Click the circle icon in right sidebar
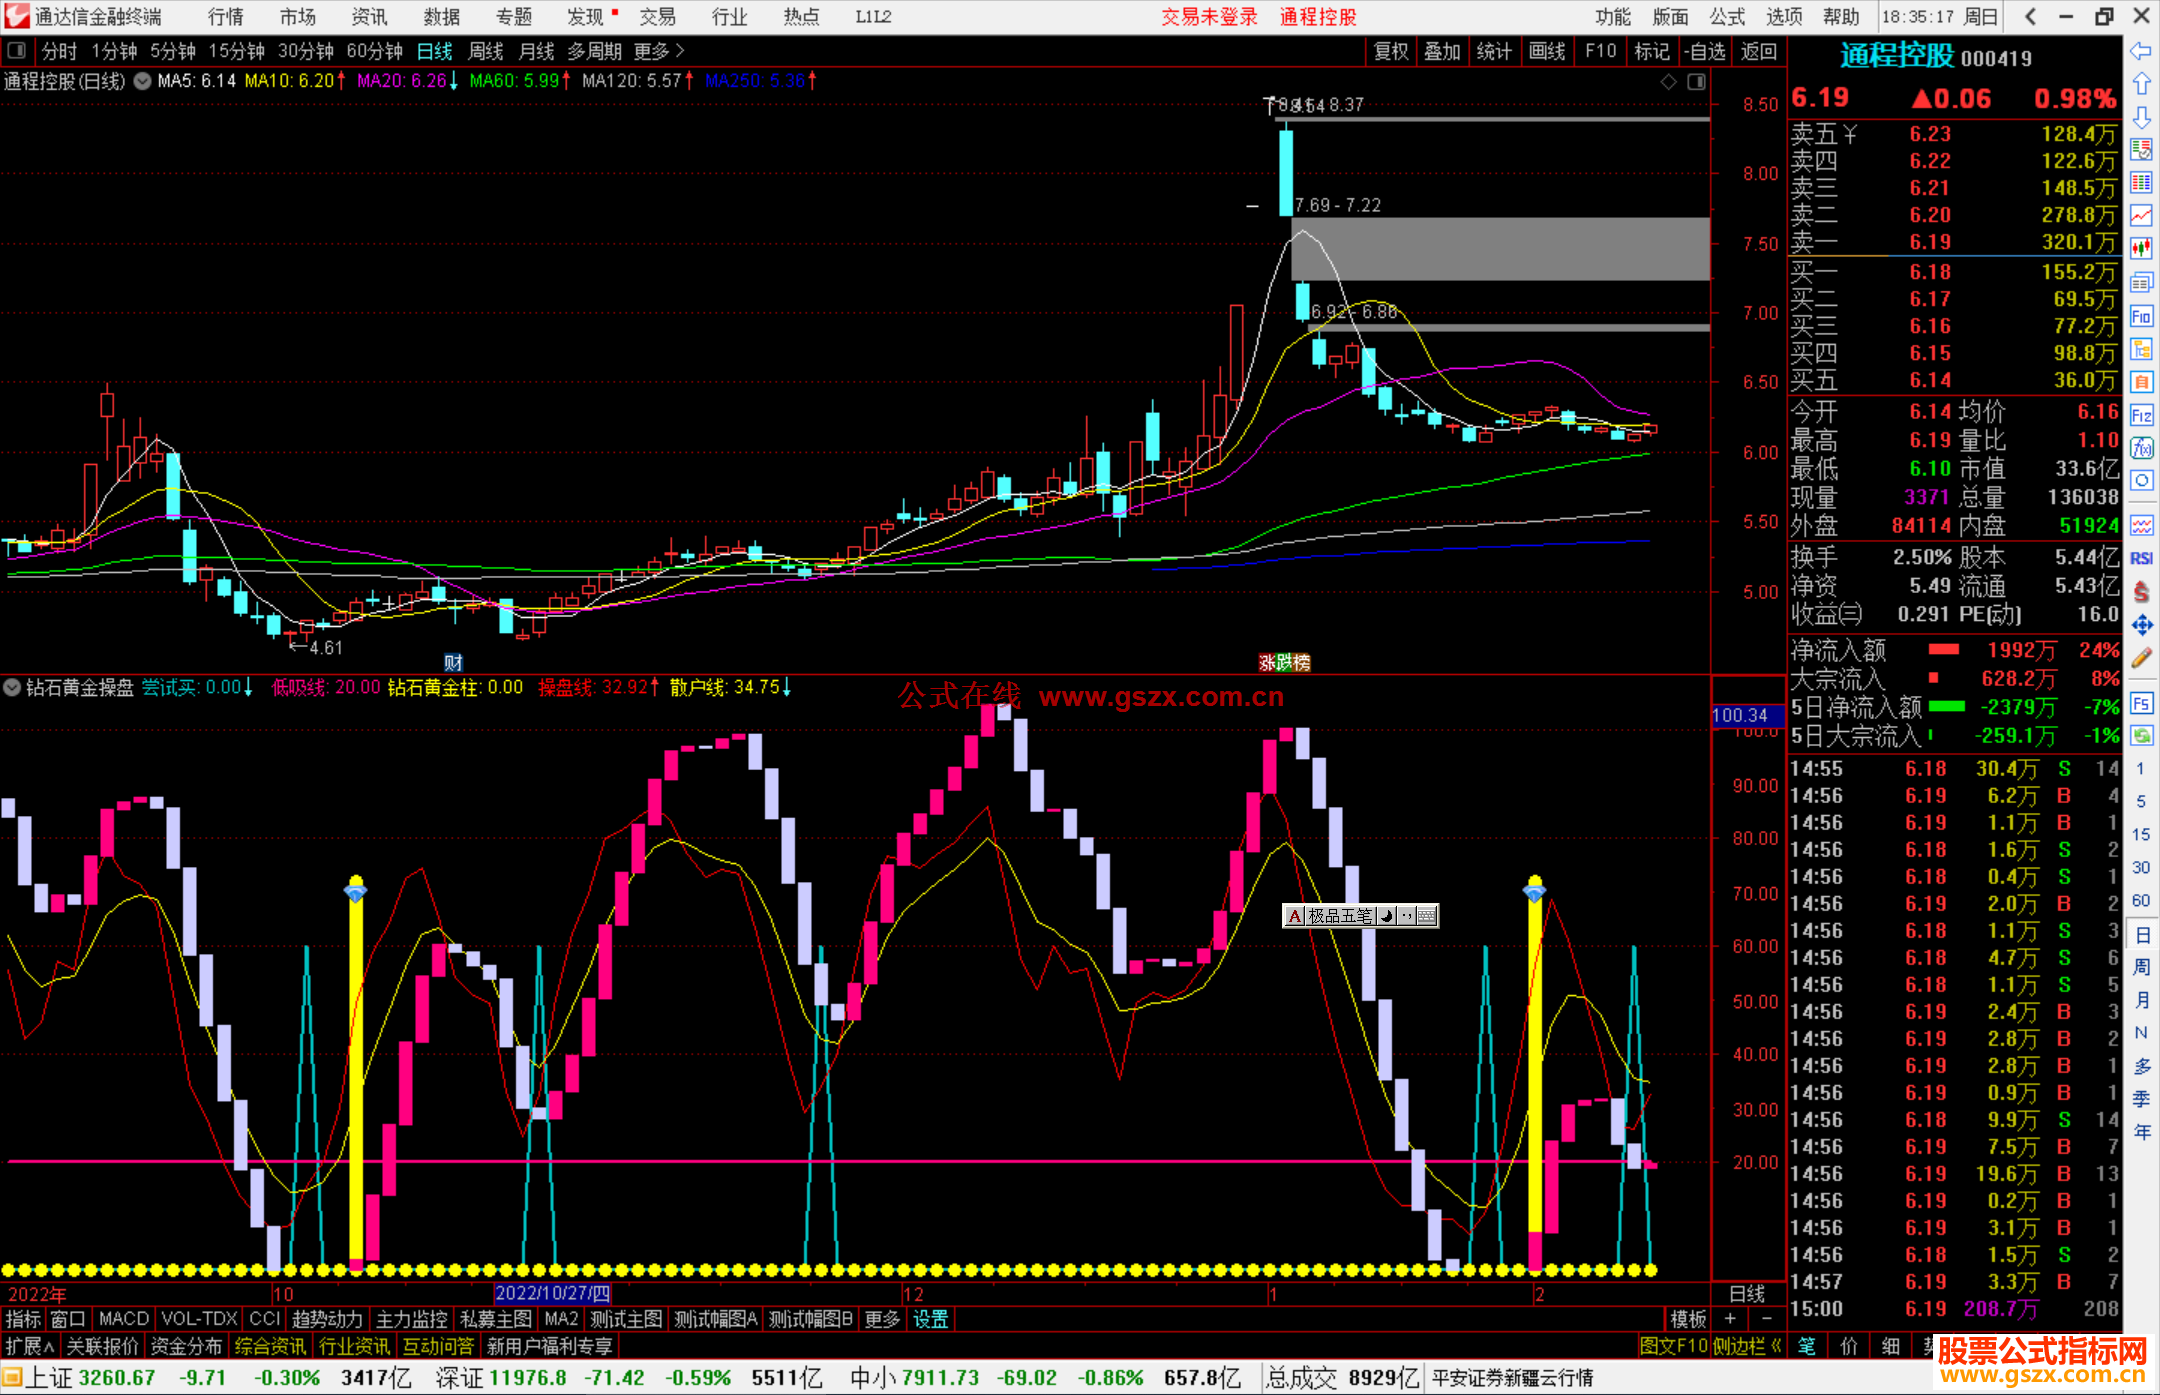The image size is (2160, 1395). tap(2141, 481)
